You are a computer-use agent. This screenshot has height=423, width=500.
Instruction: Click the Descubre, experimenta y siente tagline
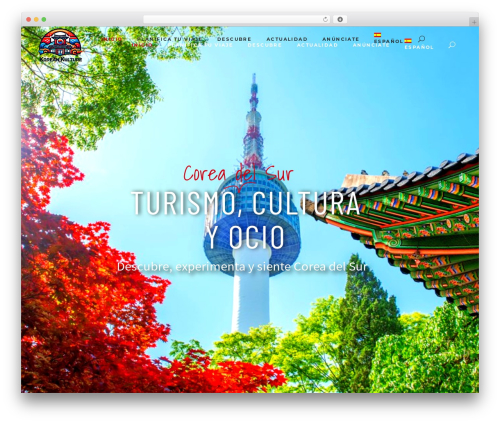click(242, 267)
